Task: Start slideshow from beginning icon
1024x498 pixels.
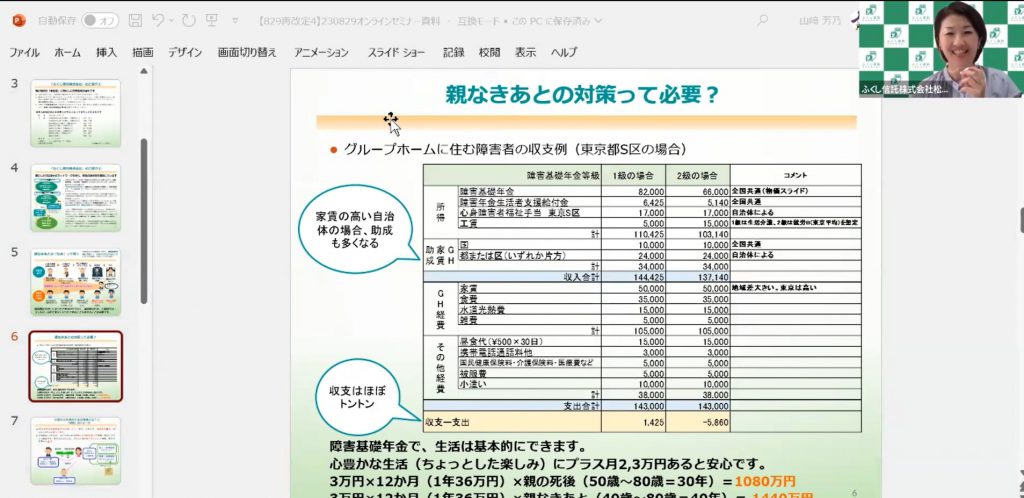Action: coord(212,20)
